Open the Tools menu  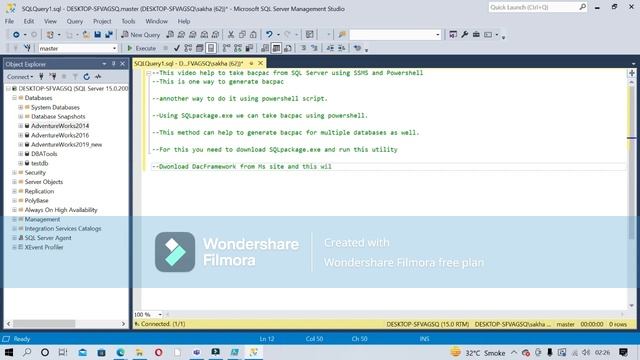pyautogui.click(x=128, y=21)
